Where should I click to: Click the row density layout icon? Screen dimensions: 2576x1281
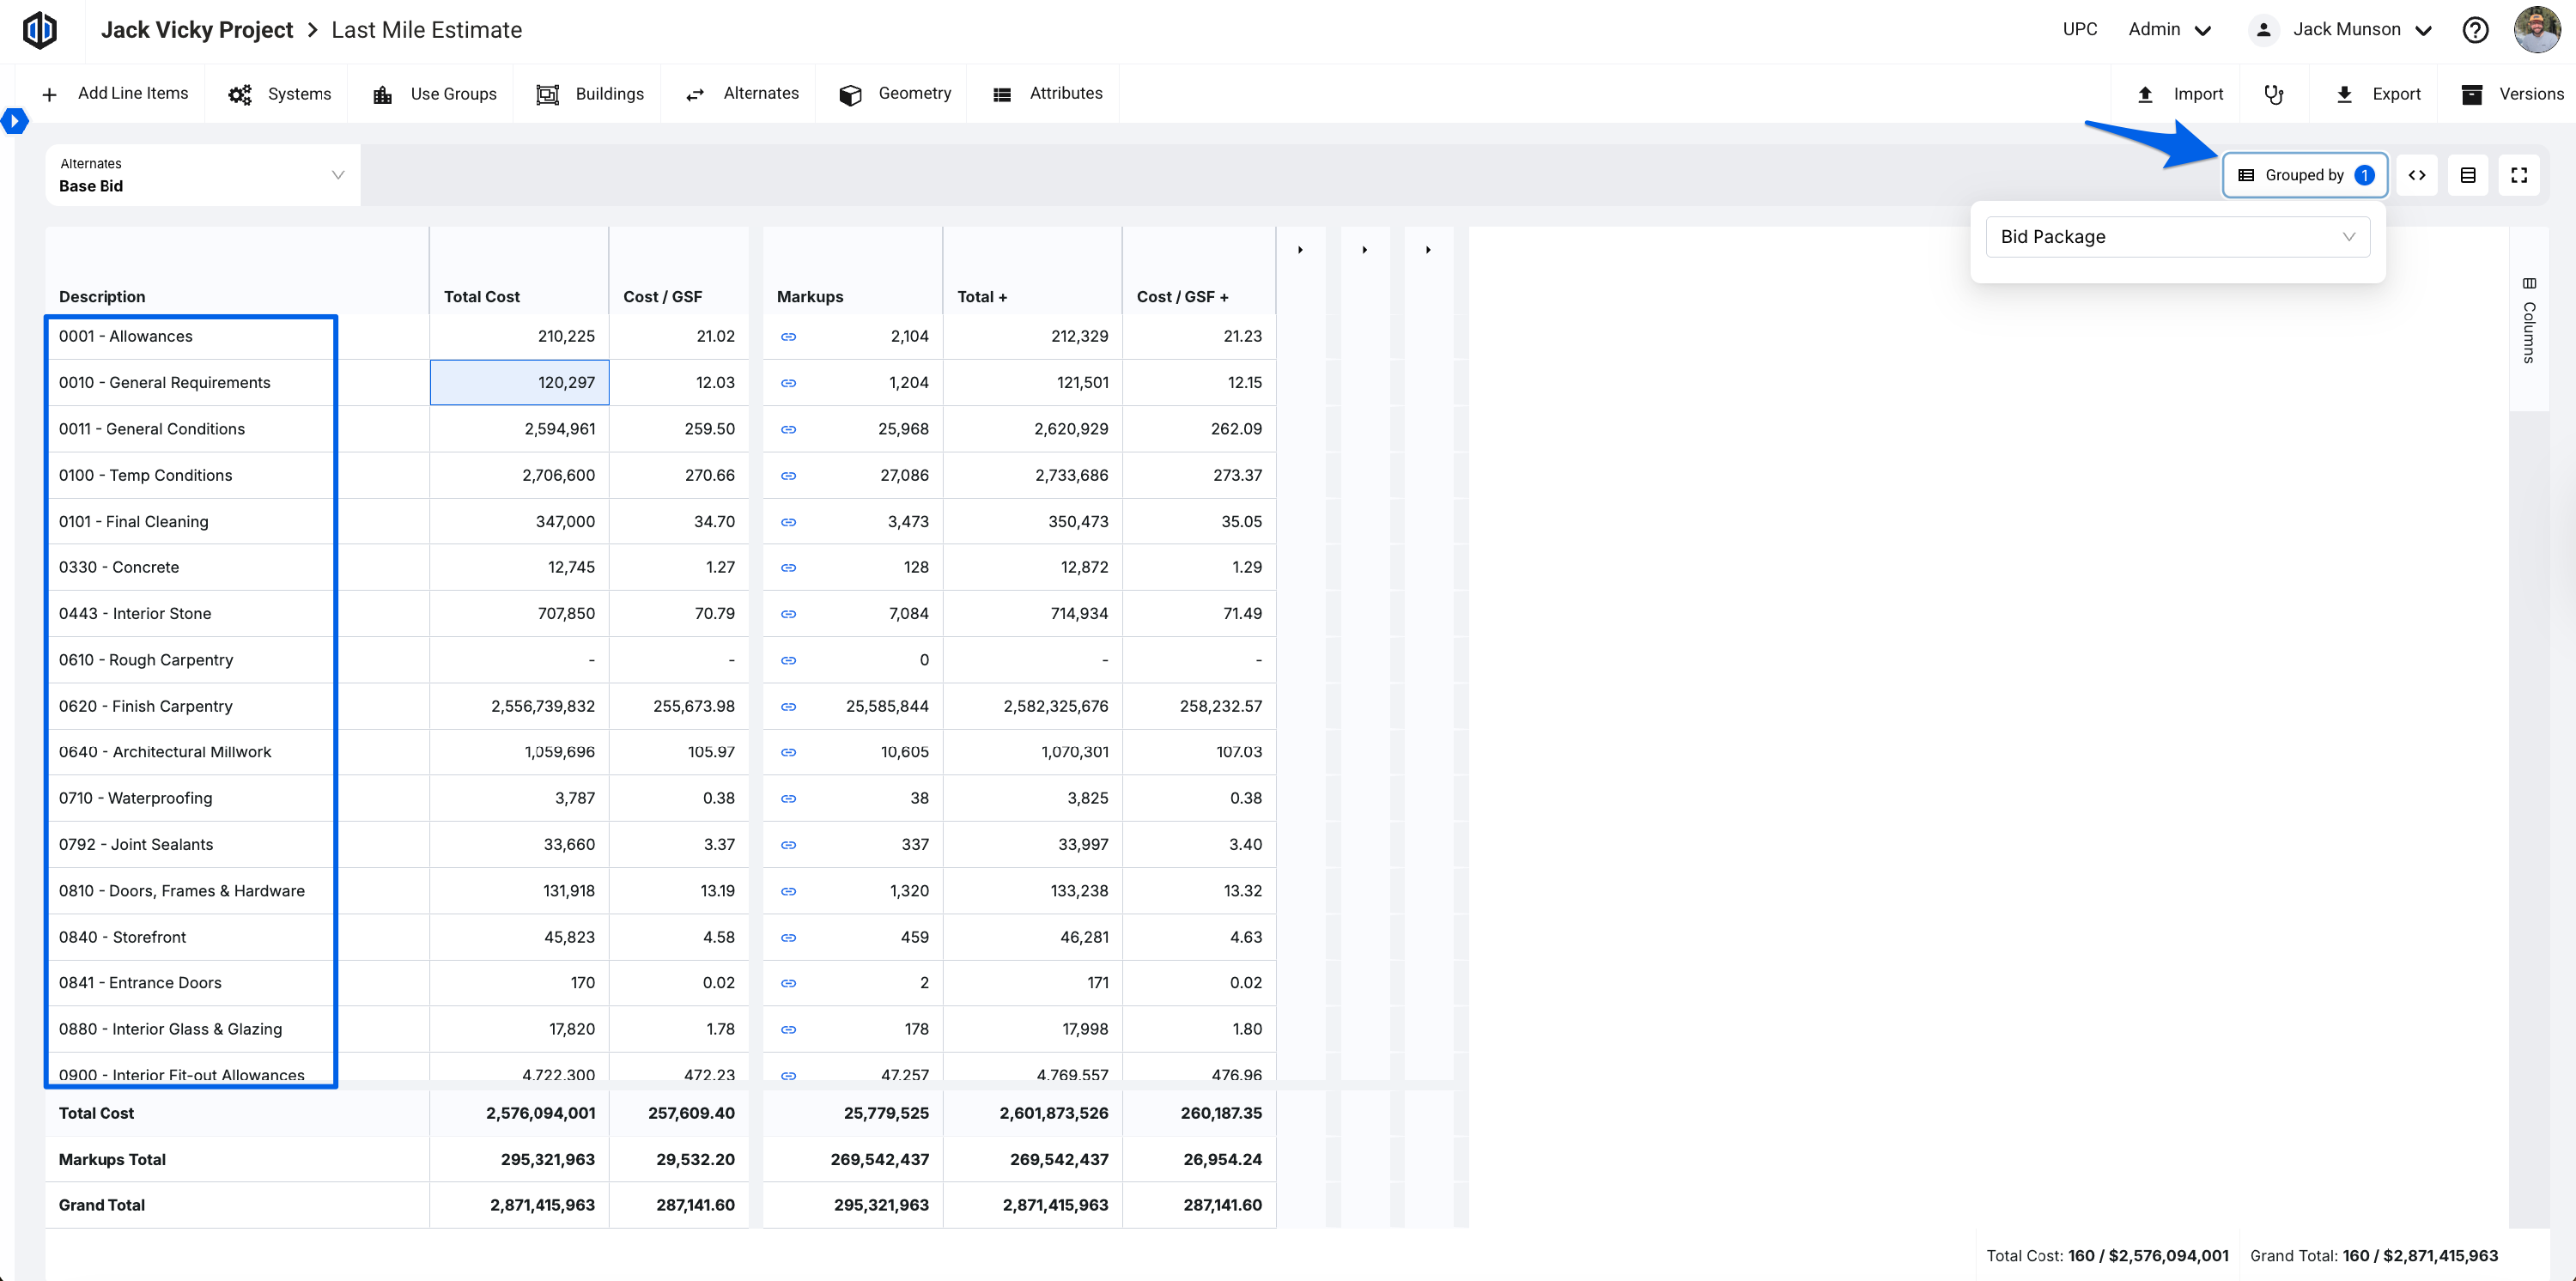pyautogui.click(x=2467, y=175)
